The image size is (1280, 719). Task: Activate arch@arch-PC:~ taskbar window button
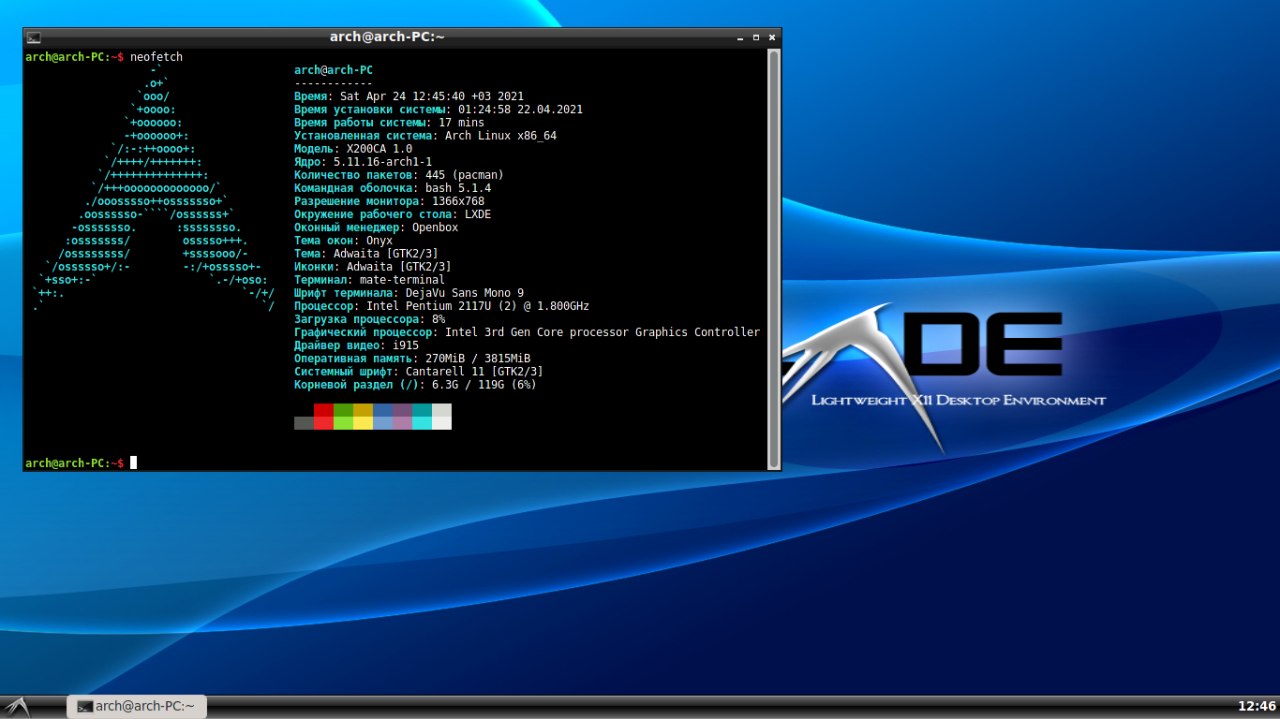pyautogui.click(x=136, y=706)
